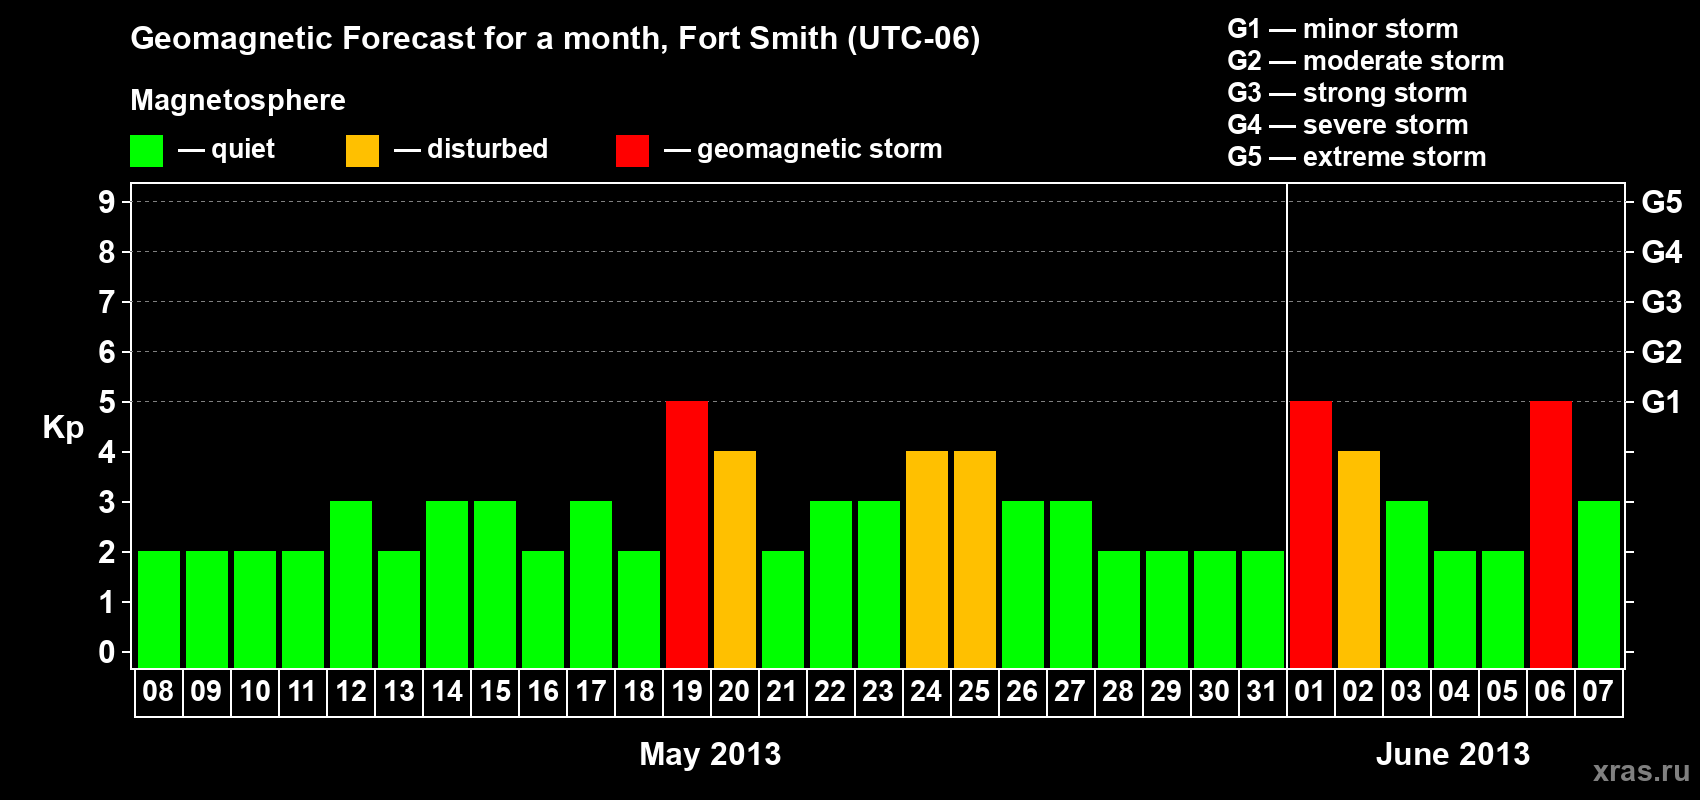1700x800 pixels.
Task: Click the green bar for May 08
Action: 159,609
